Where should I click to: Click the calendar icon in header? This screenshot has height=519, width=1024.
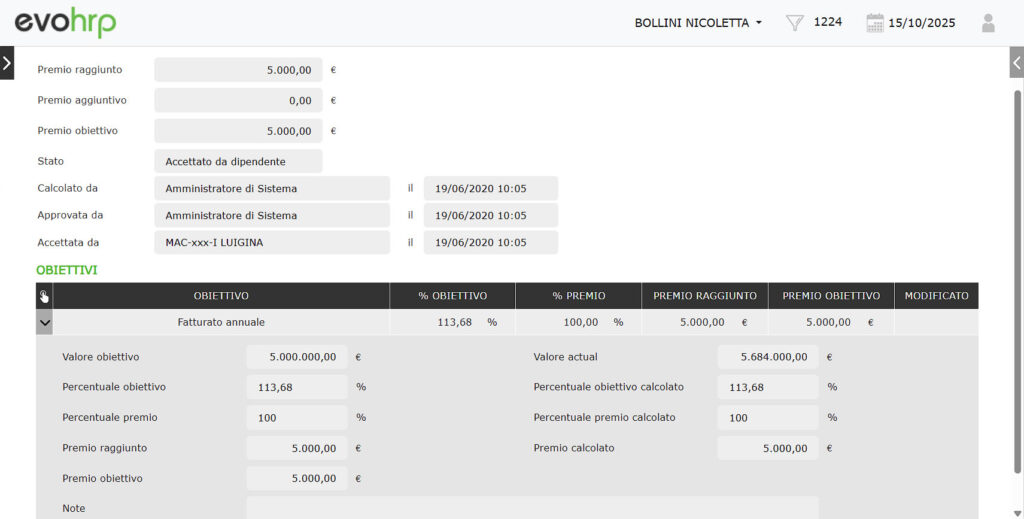click(x=875, y=23)
